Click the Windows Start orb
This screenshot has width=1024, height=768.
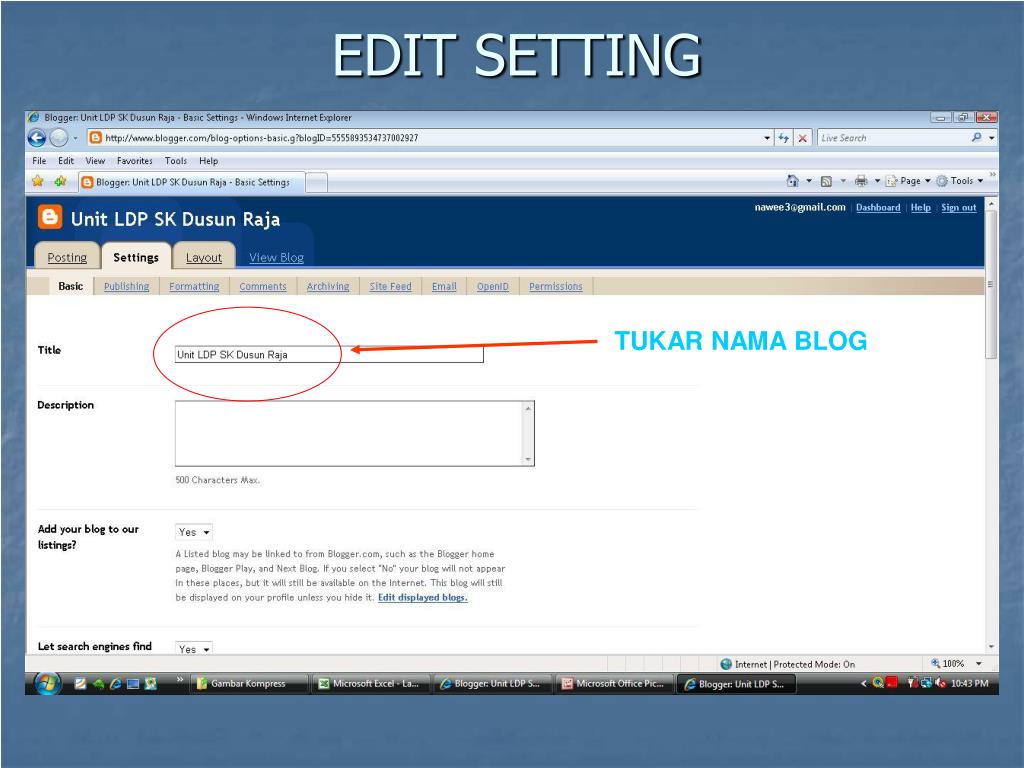point(47,684)
